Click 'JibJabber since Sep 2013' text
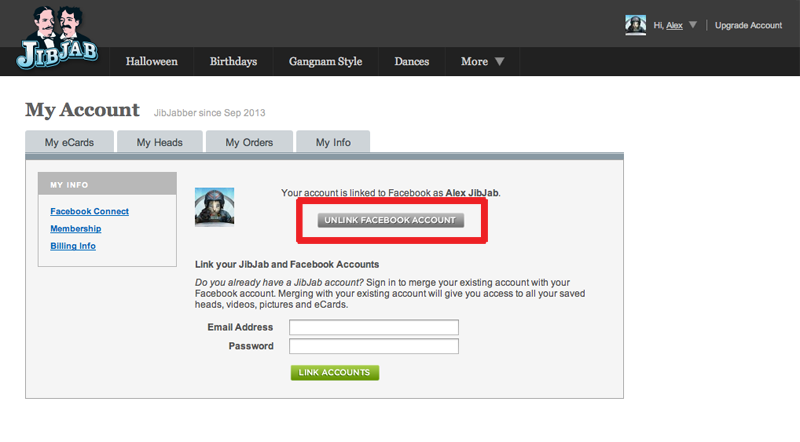This screenshot has height=442, width=800. point(210,113)
